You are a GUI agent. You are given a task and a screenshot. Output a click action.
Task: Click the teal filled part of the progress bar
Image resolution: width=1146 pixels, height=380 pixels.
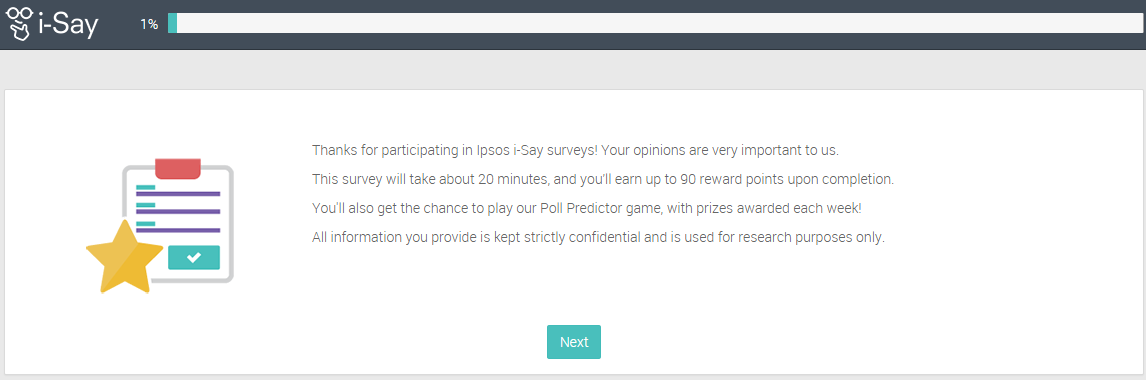click(x=172, y=23)
